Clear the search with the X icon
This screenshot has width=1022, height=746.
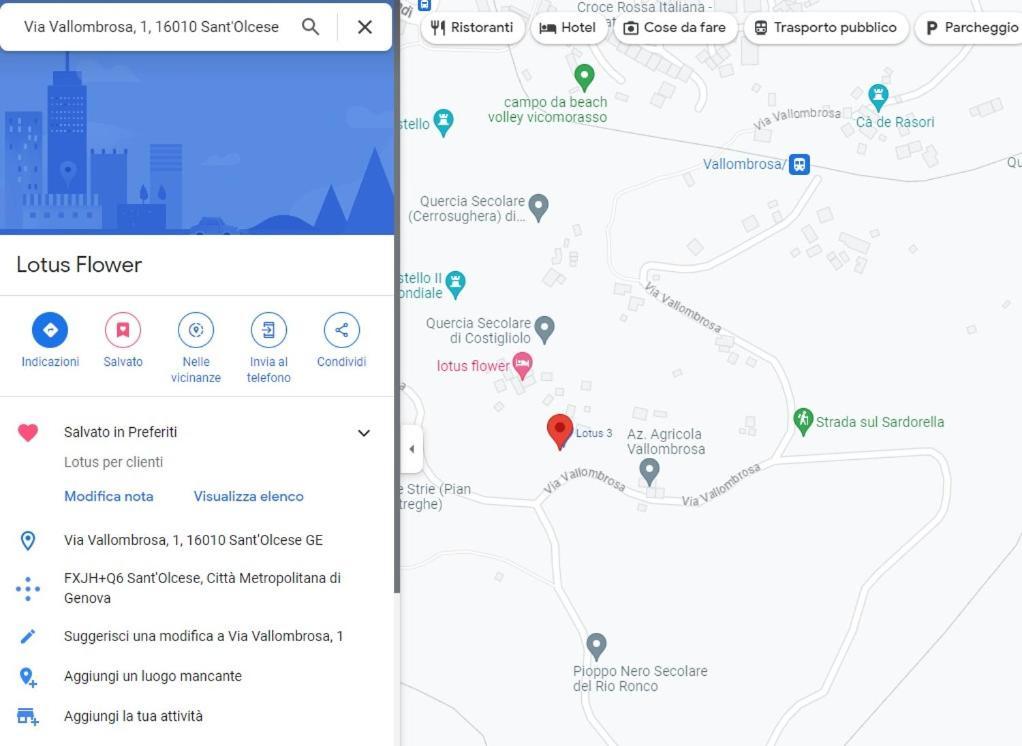click(x=365, y=27)
